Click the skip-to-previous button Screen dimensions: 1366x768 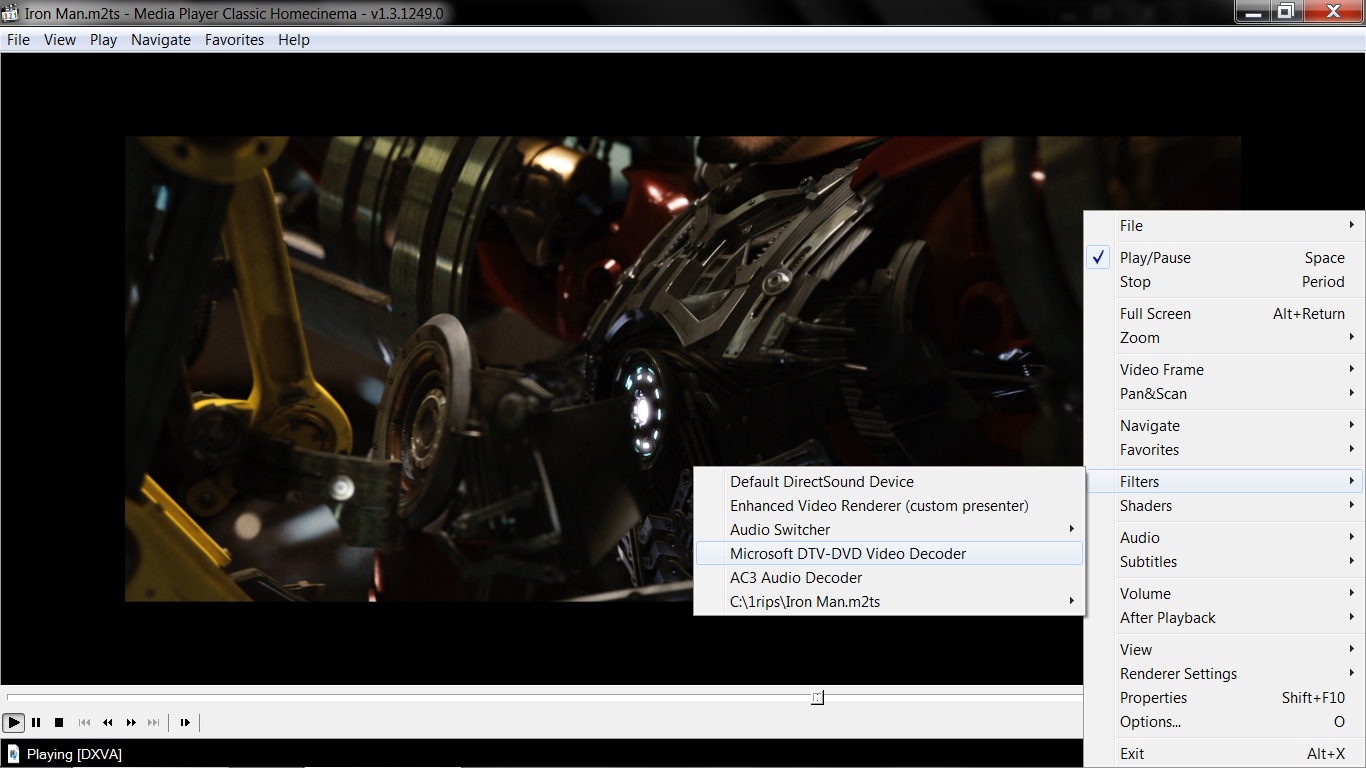(x=84, y=722)
